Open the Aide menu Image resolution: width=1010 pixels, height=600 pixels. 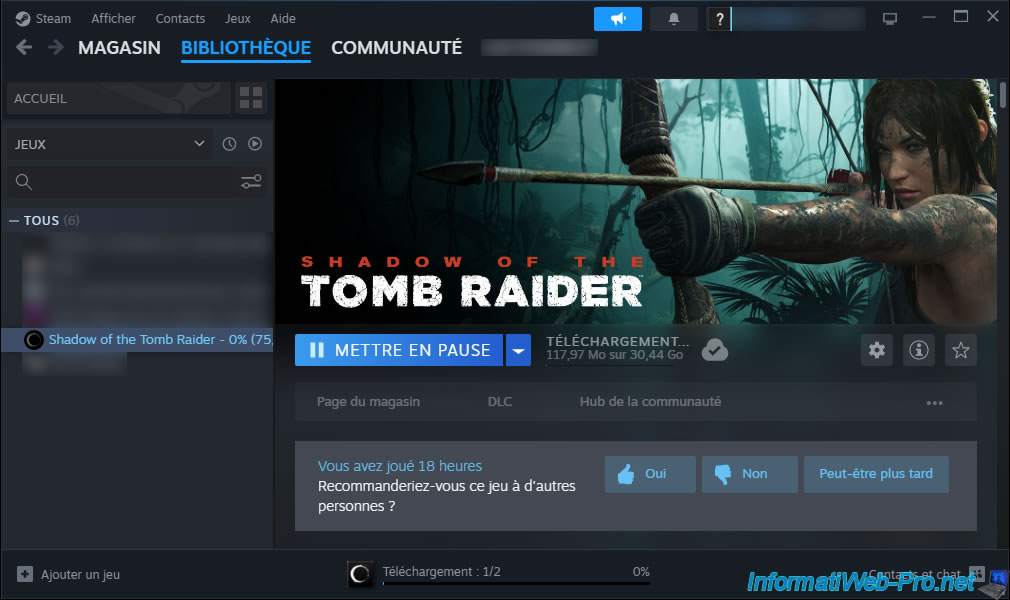pos(283,19)
